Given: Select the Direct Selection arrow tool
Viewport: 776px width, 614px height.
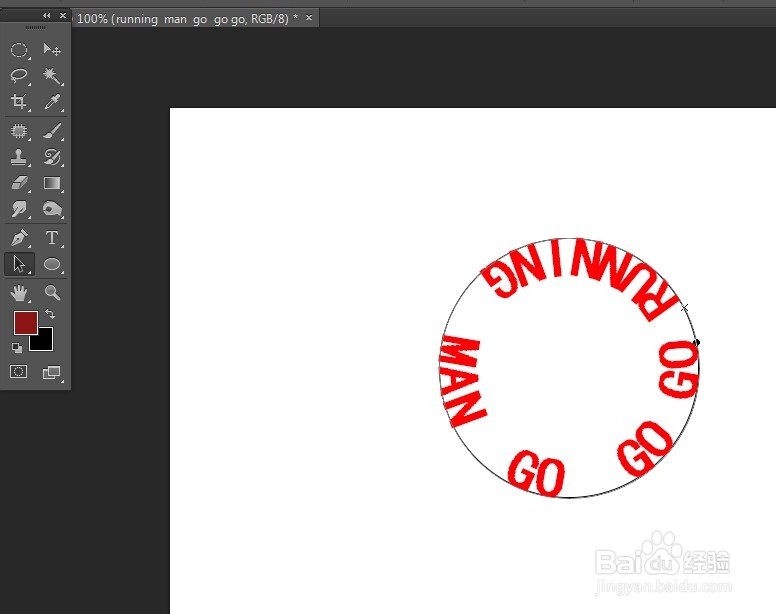Looking at the screenshot, I should (x=19, y=264).
